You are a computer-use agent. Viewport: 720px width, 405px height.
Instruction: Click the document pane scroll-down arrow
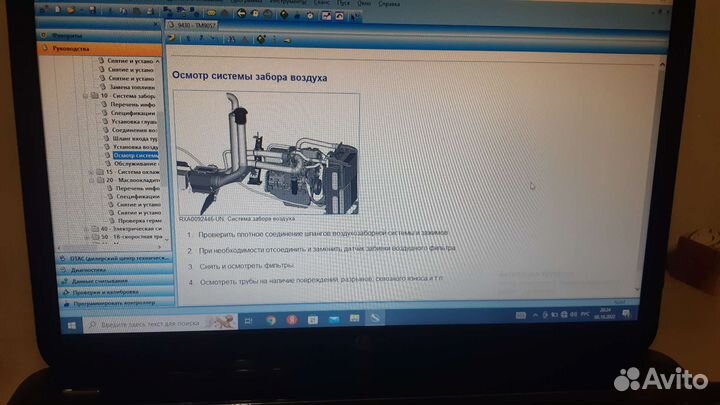[637, 290]
